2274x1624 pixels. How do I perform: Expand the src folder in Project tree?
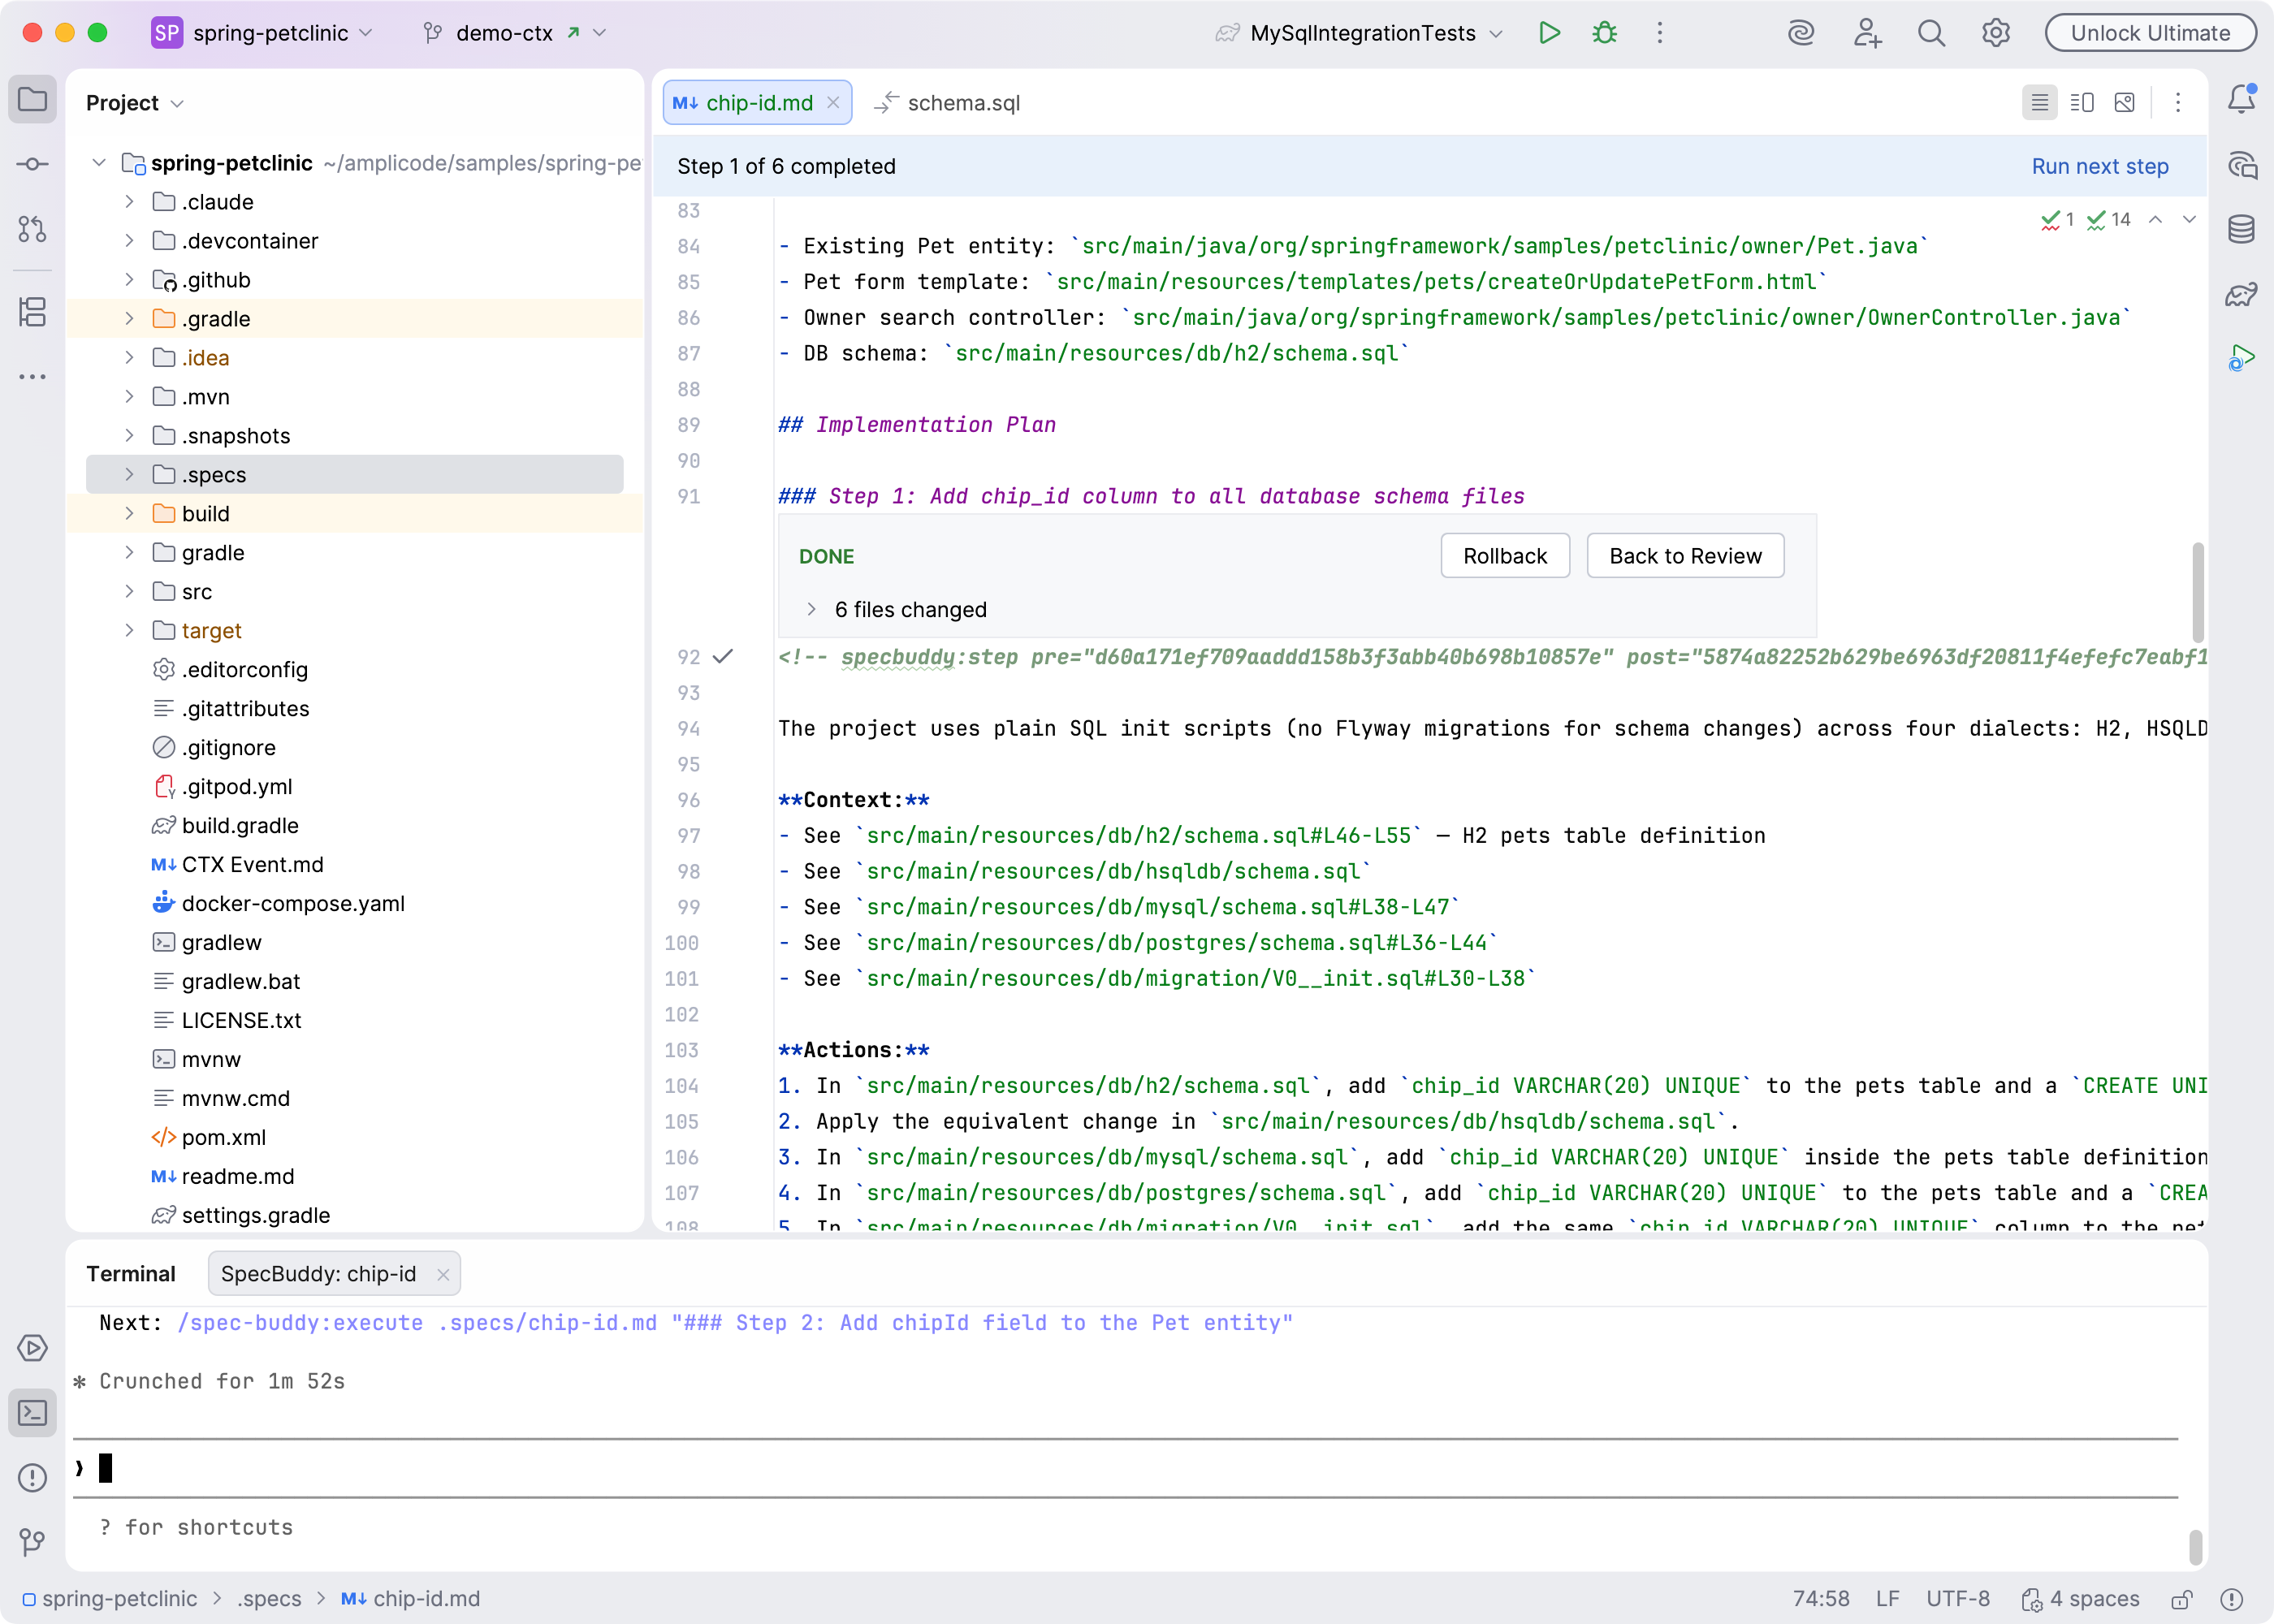click(129, 591)
